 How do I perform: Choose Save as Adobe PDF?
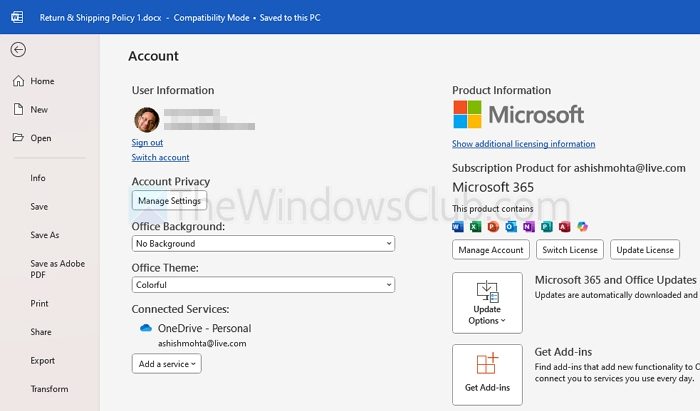(58, 269)
